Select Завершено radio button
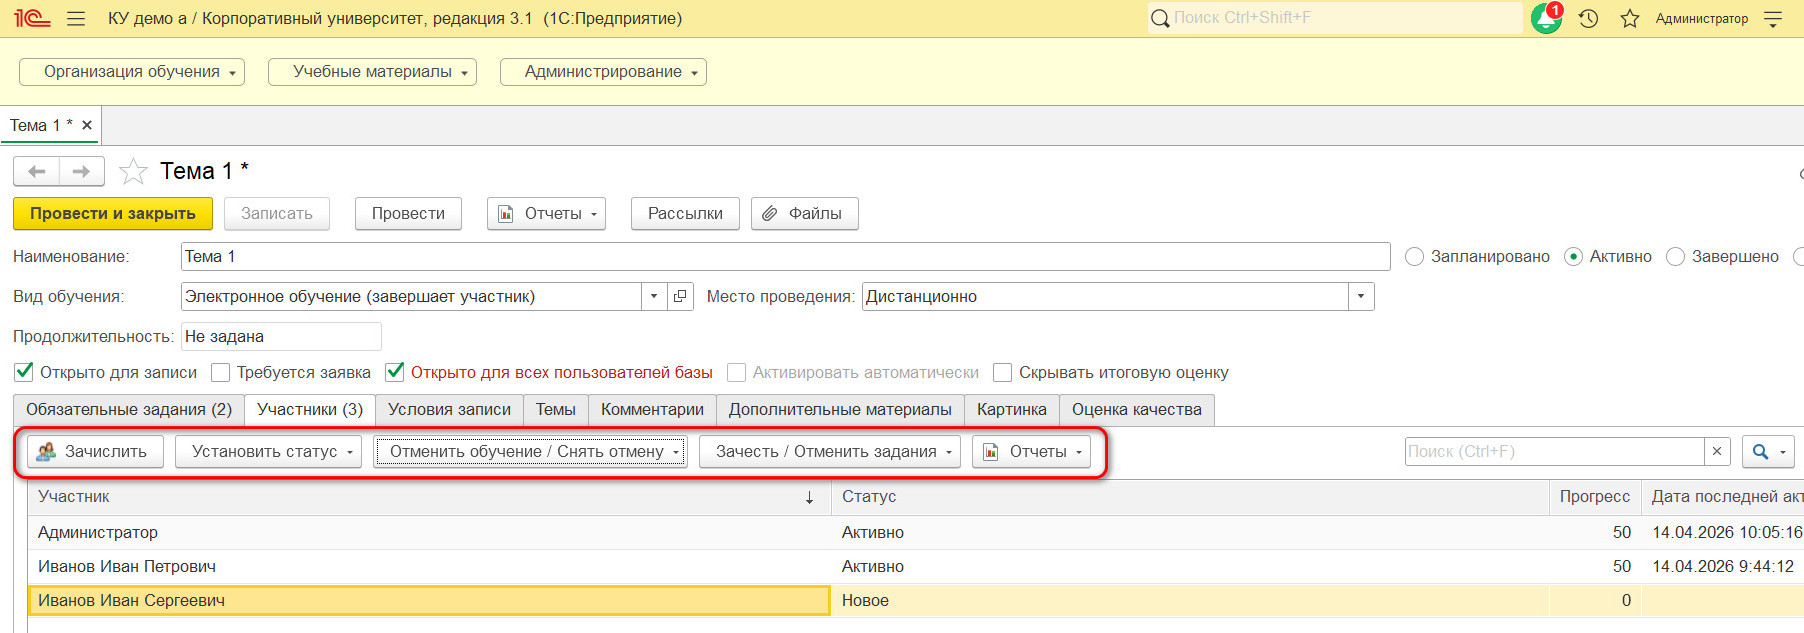Image resolution: width=1804 pixels, height=633 pixels. point(1675,256)
